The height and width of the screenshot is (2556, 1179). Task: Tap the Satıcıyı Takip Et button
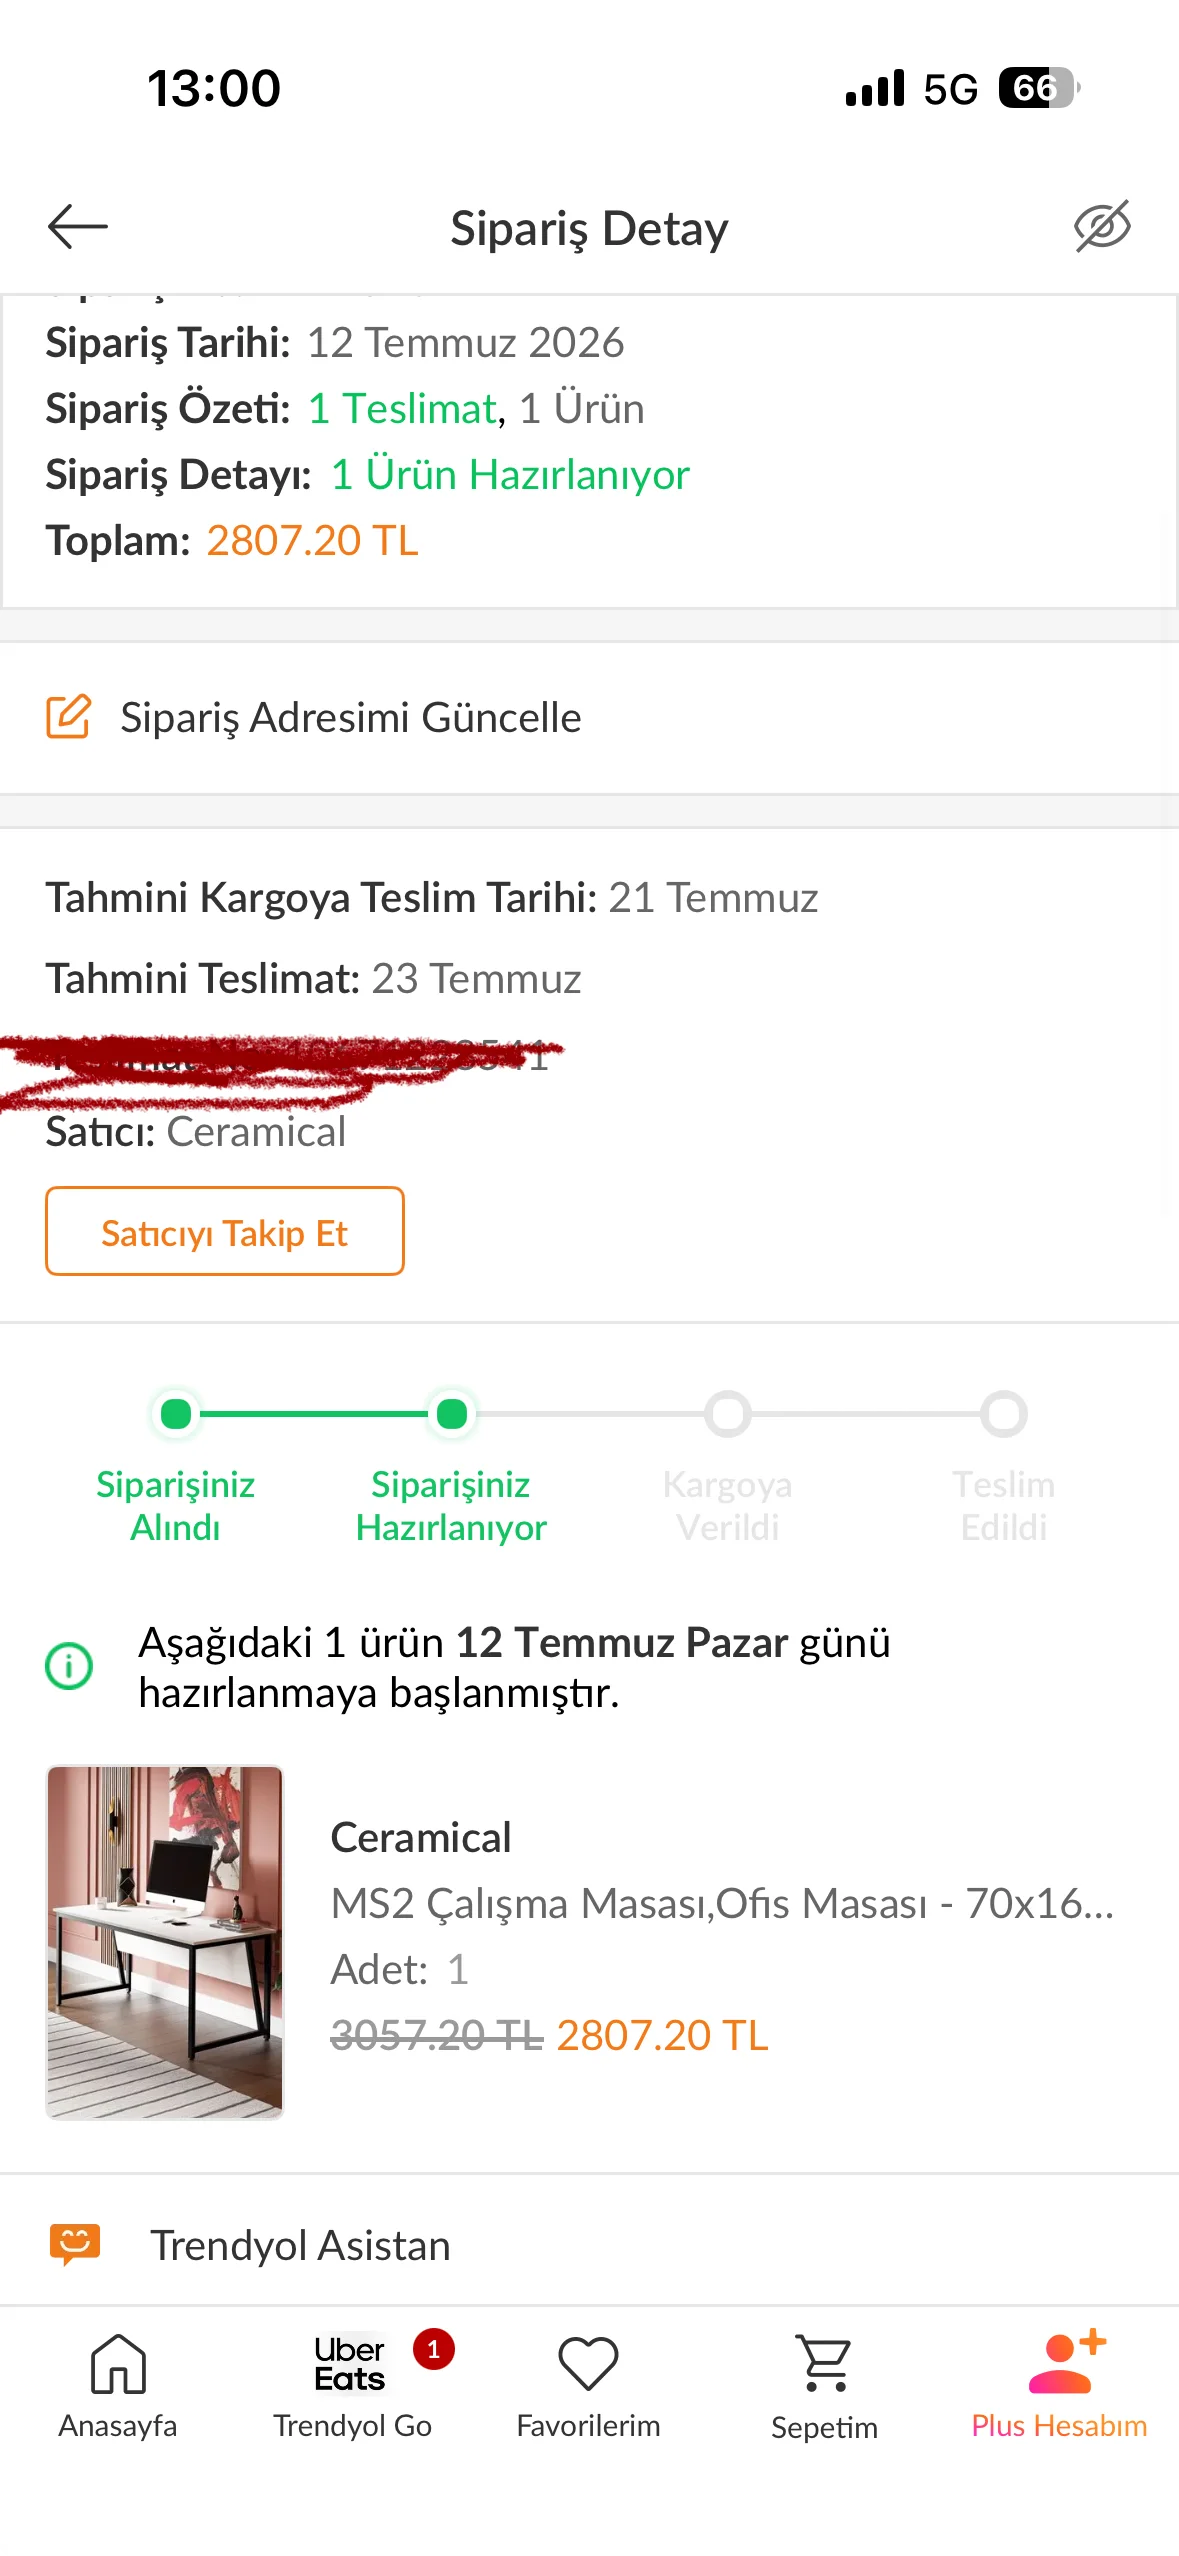[x=225, y=1231]
